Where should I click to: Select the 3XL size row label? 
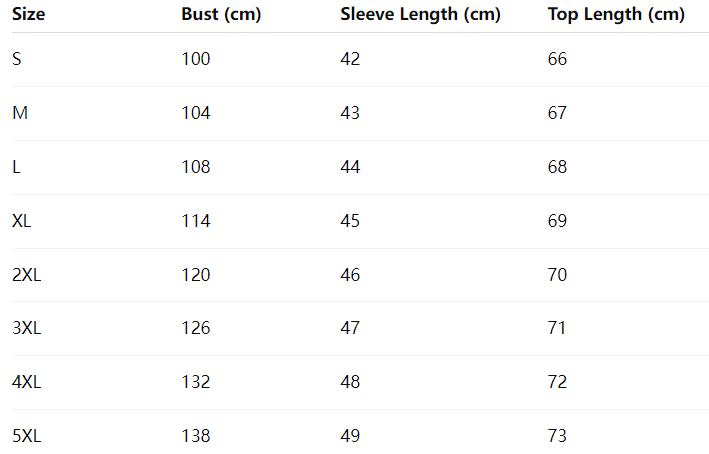pyautogui.click(x=27, y=328)
